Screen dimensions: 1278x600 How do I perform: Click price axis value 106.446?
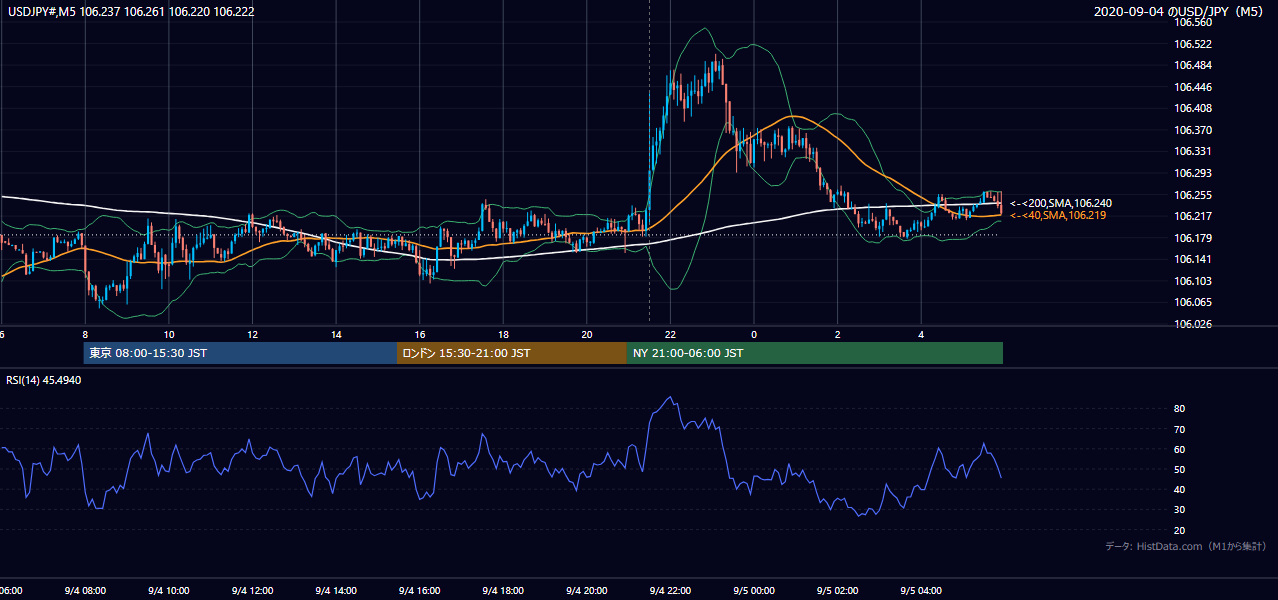pos(1194,87)
